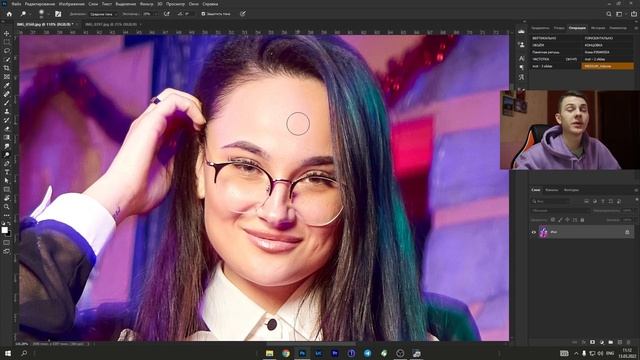The image size is (640, 360).
Task: Click the Home icon in options bar
Action: point(9,14)
